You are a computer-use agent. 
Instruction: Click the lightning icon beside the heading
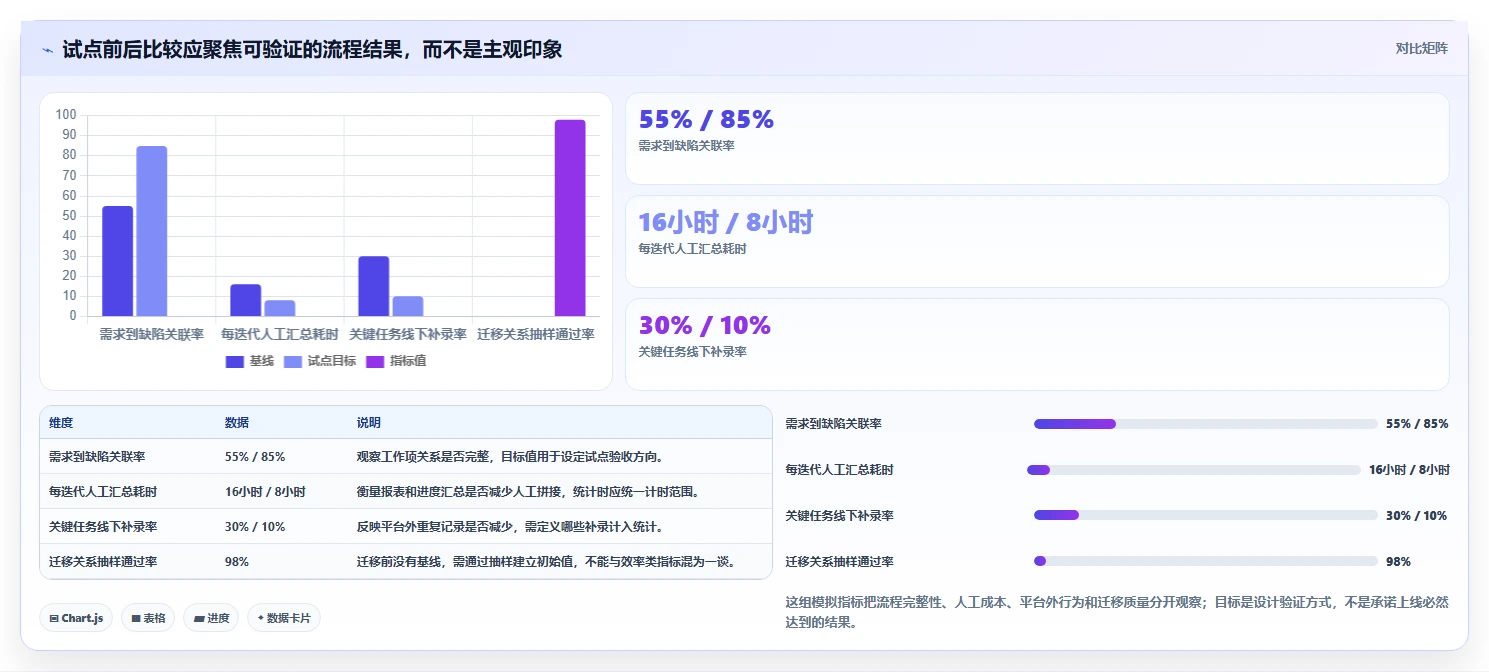tap(48, 49)
